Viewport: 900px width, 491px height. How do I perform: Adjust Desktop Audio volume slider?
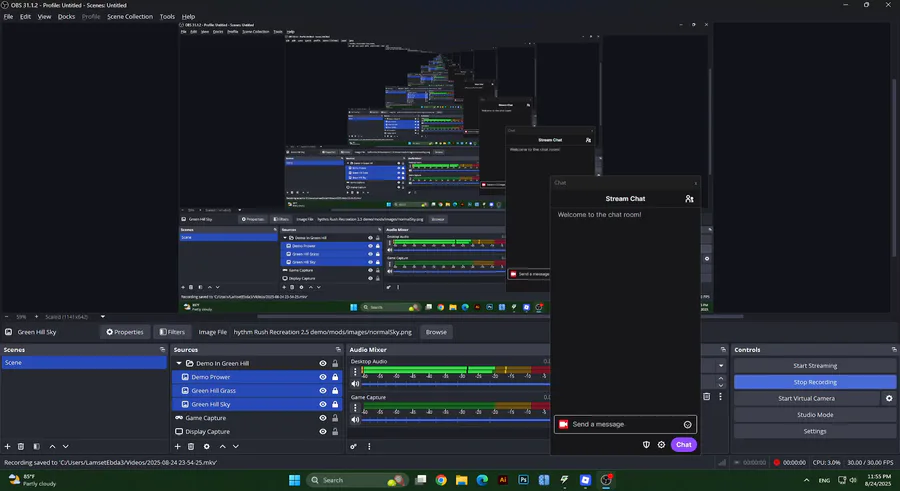click(456, 384)
